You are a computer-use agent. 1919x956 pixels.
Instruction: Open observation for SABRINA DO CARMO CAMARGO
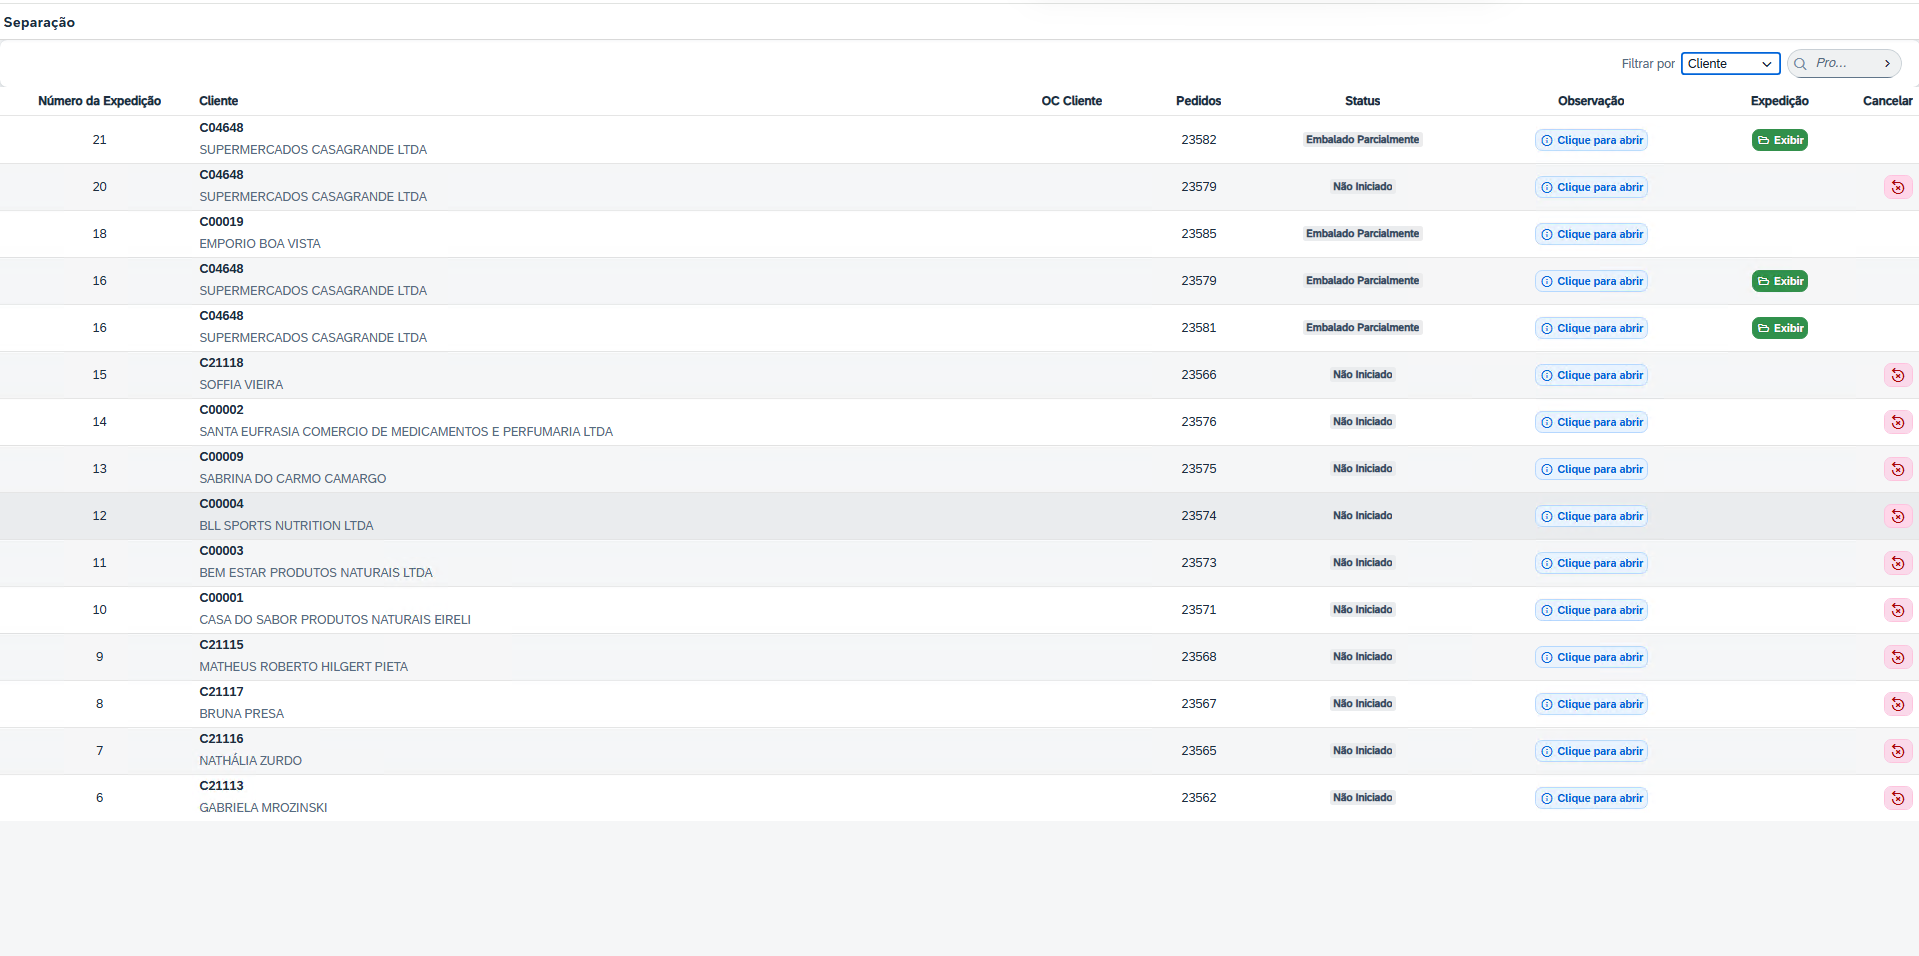point(1591,469)
